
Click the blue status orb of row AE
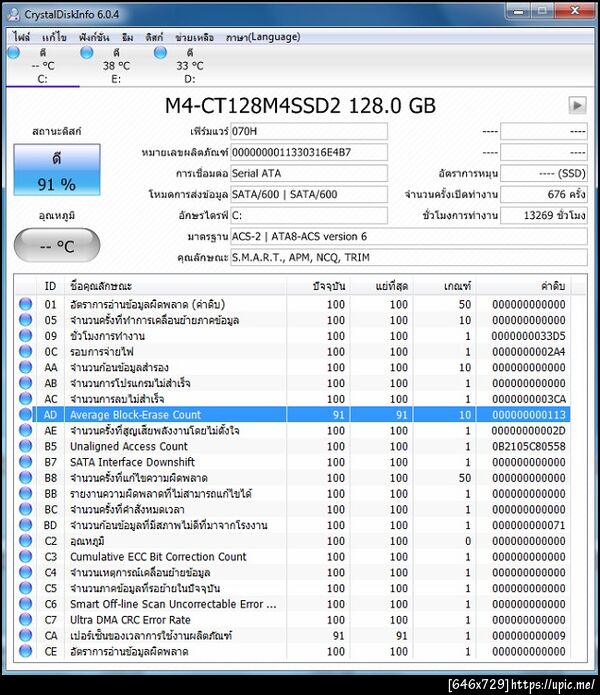26,430
